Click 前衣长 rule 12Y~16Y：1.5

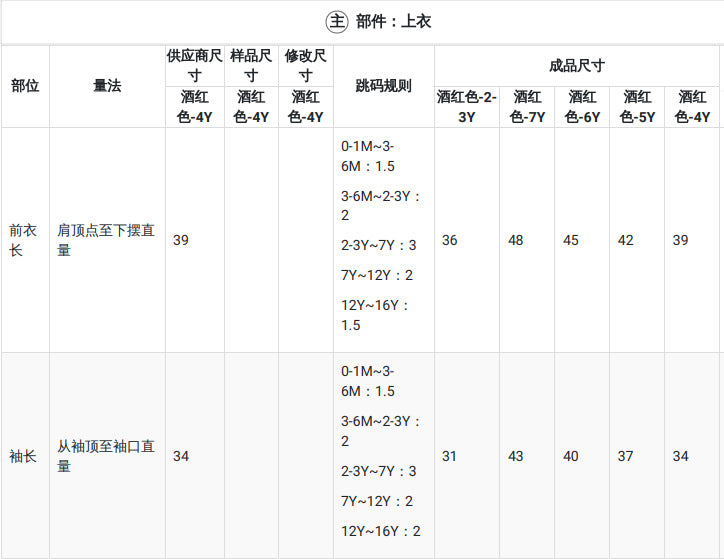tap(374, 315)
